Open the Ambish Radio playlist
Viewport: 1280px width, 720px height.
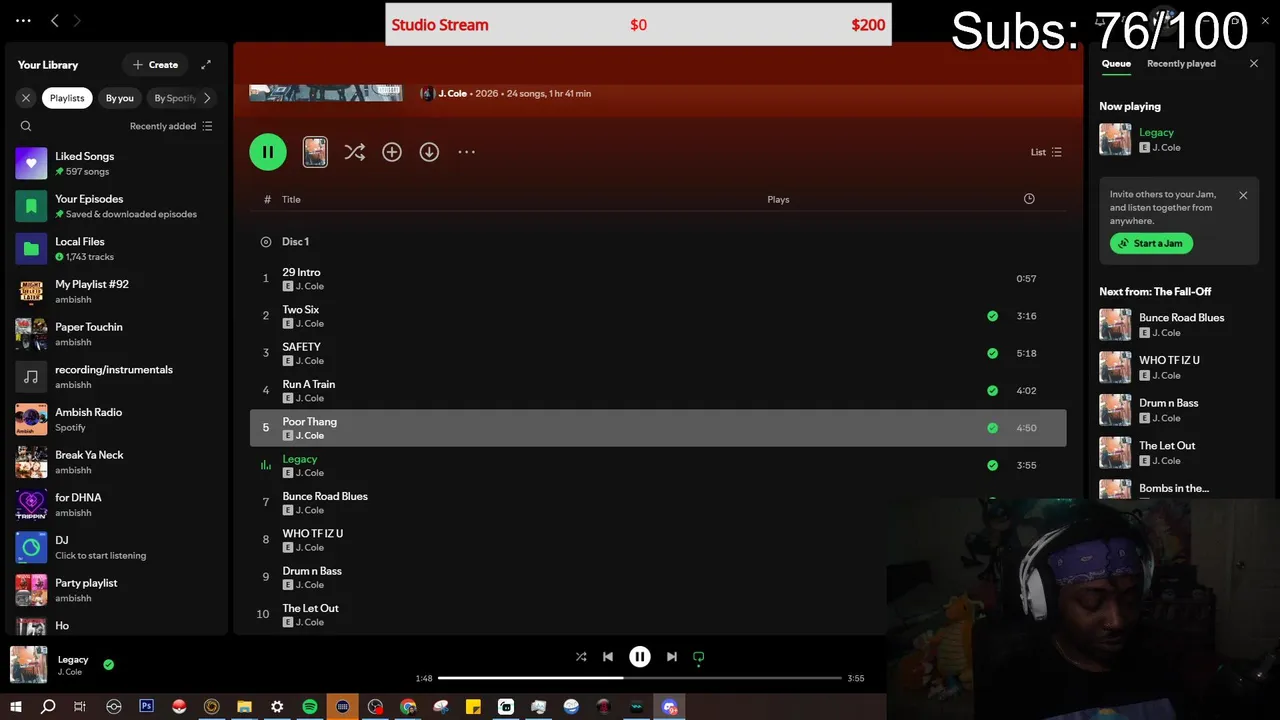(x=117, y=419)
